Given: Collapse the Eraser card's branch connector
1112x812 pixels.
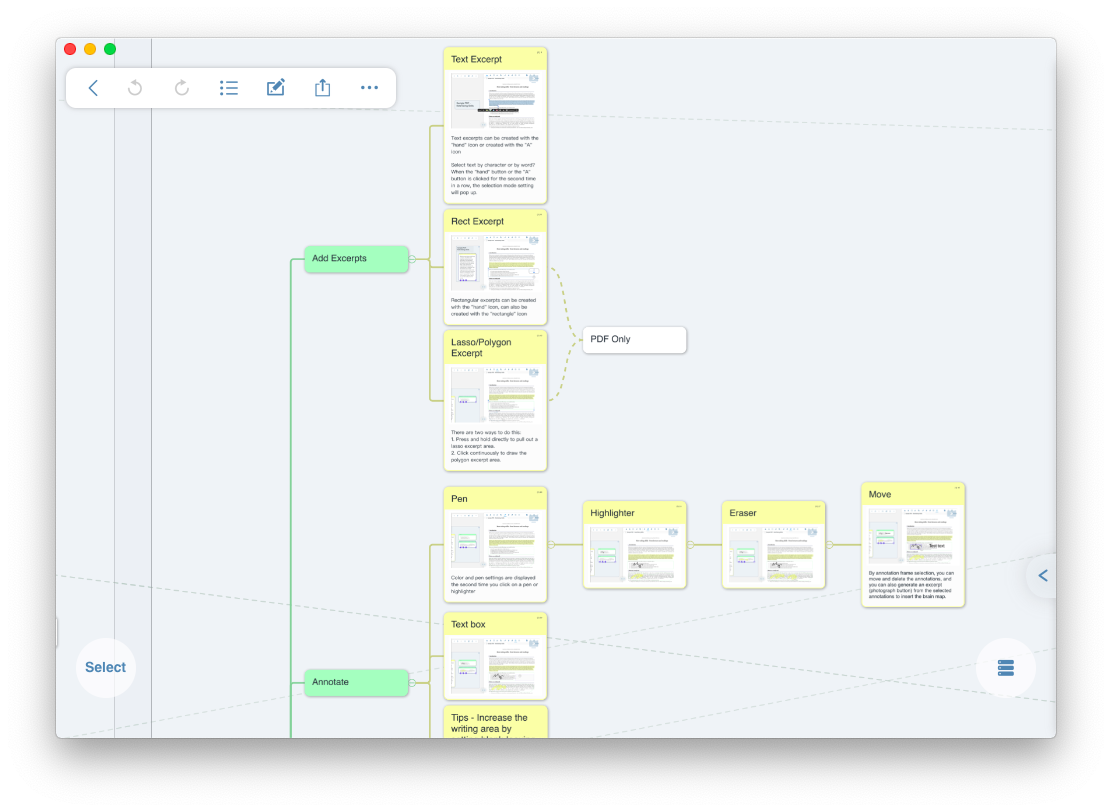Looking at the screenshot, I should pyautogui.click(x=829, y=545).
